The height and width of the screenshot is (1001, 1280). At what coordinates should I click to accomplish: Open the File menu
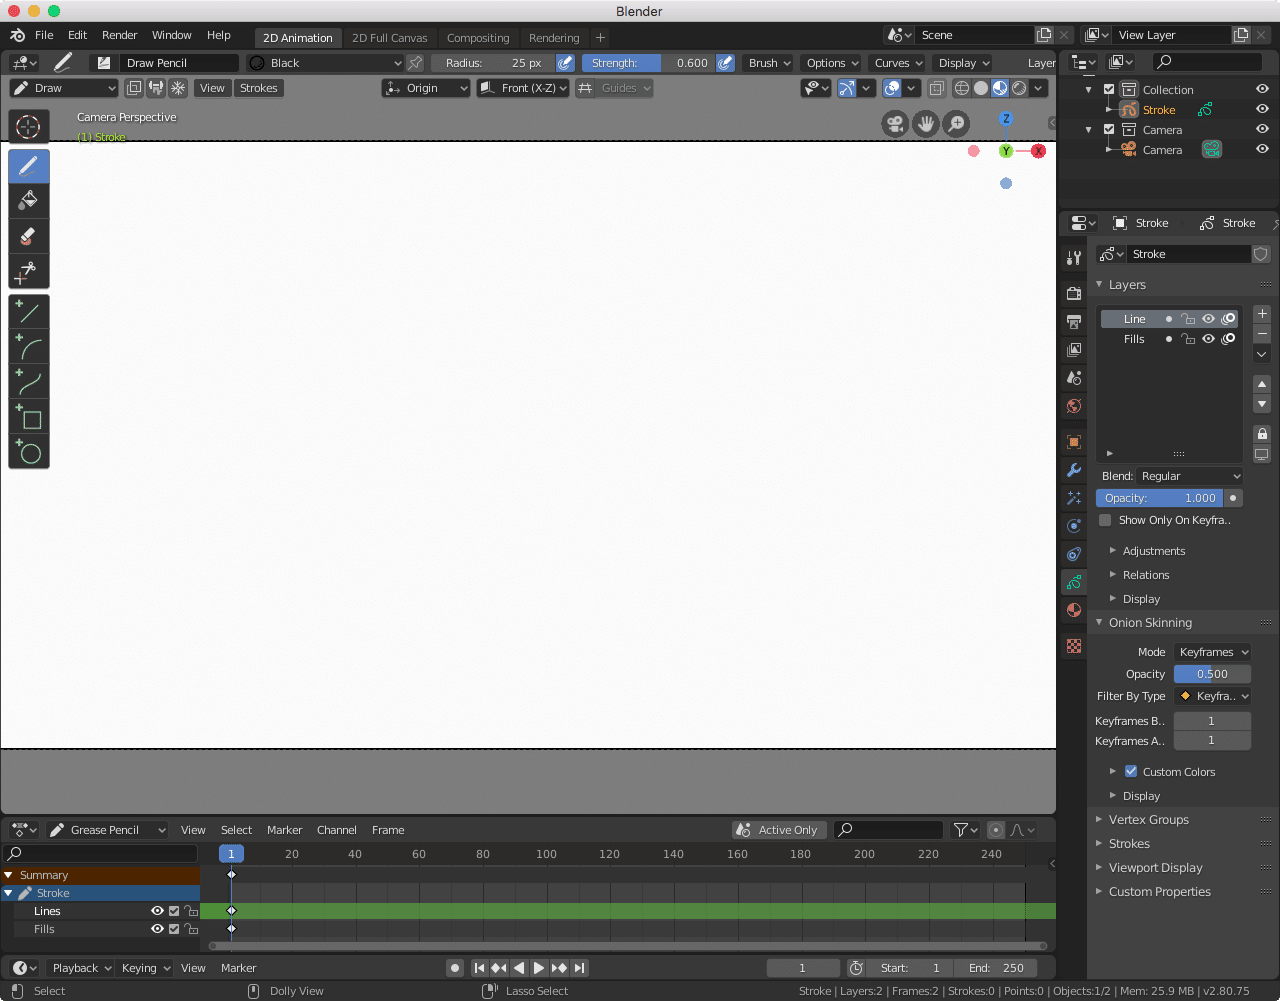(x=44, y=35)
